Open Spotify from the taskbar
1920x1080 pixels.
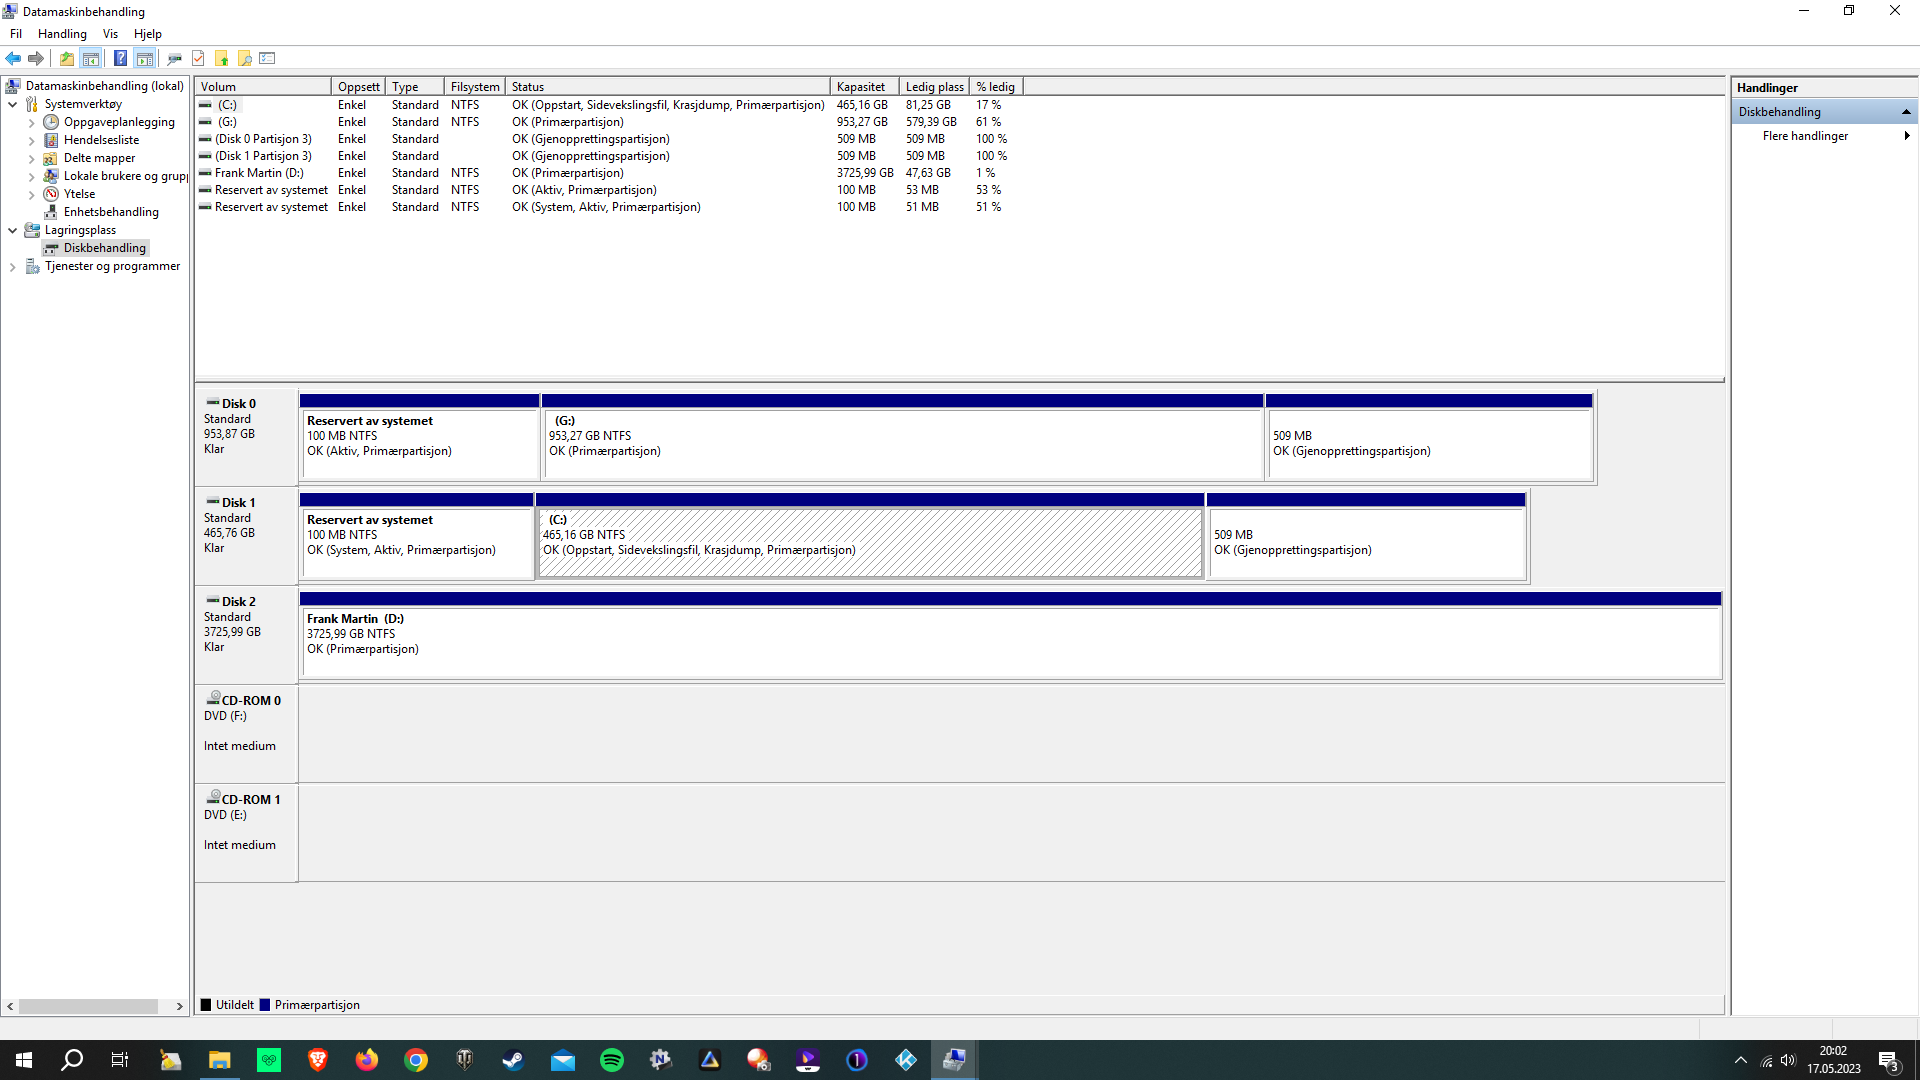point(612,1060)
